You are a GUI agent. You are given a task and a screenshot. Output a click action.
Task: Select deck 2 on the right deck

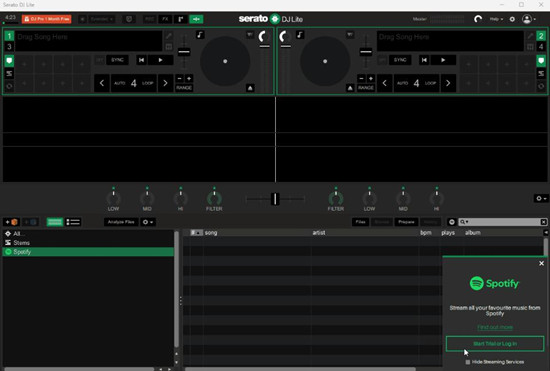pos(541,36)
